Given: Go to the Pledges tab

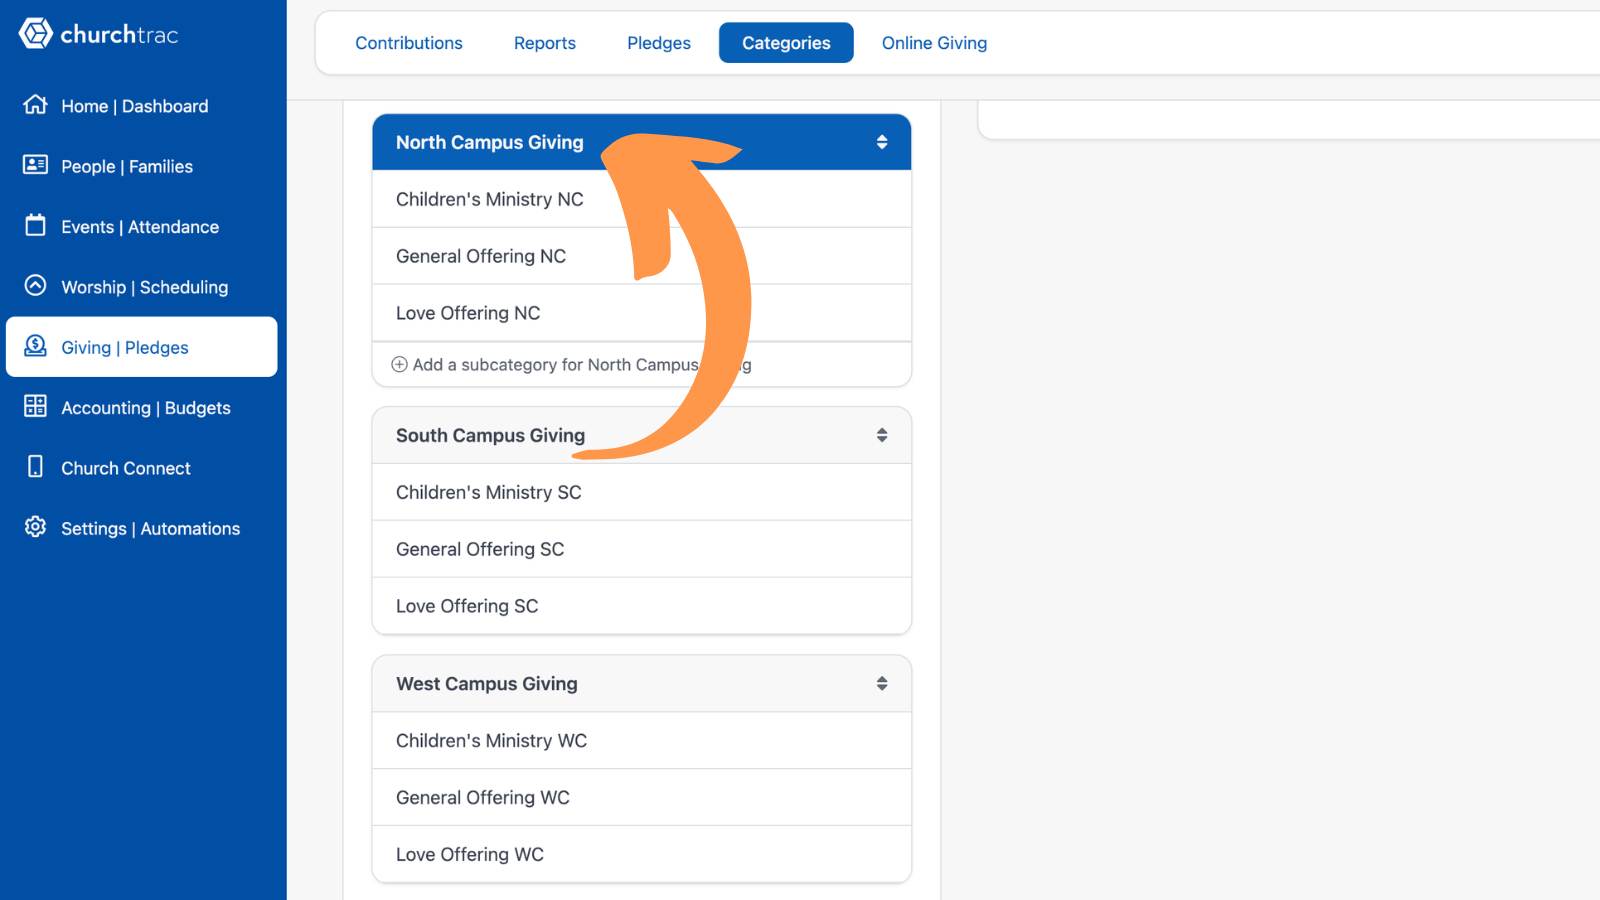Looking at the screenshot, I should click(659, 43).
